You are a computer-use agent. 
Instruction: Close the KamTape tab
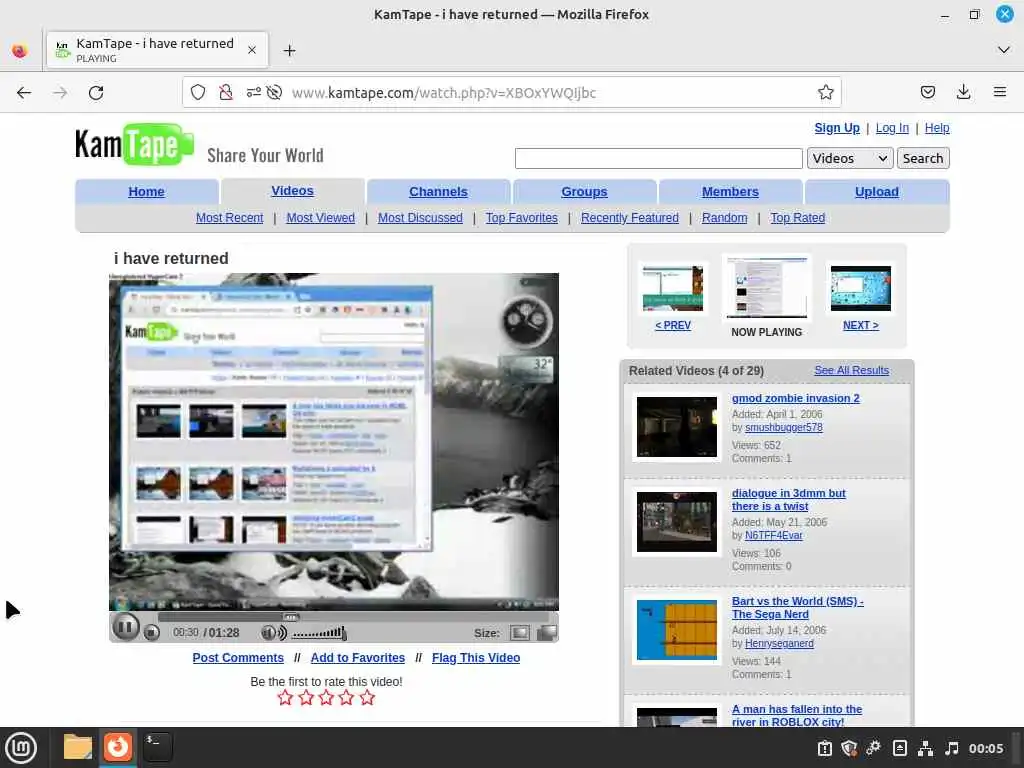point(252,50)
